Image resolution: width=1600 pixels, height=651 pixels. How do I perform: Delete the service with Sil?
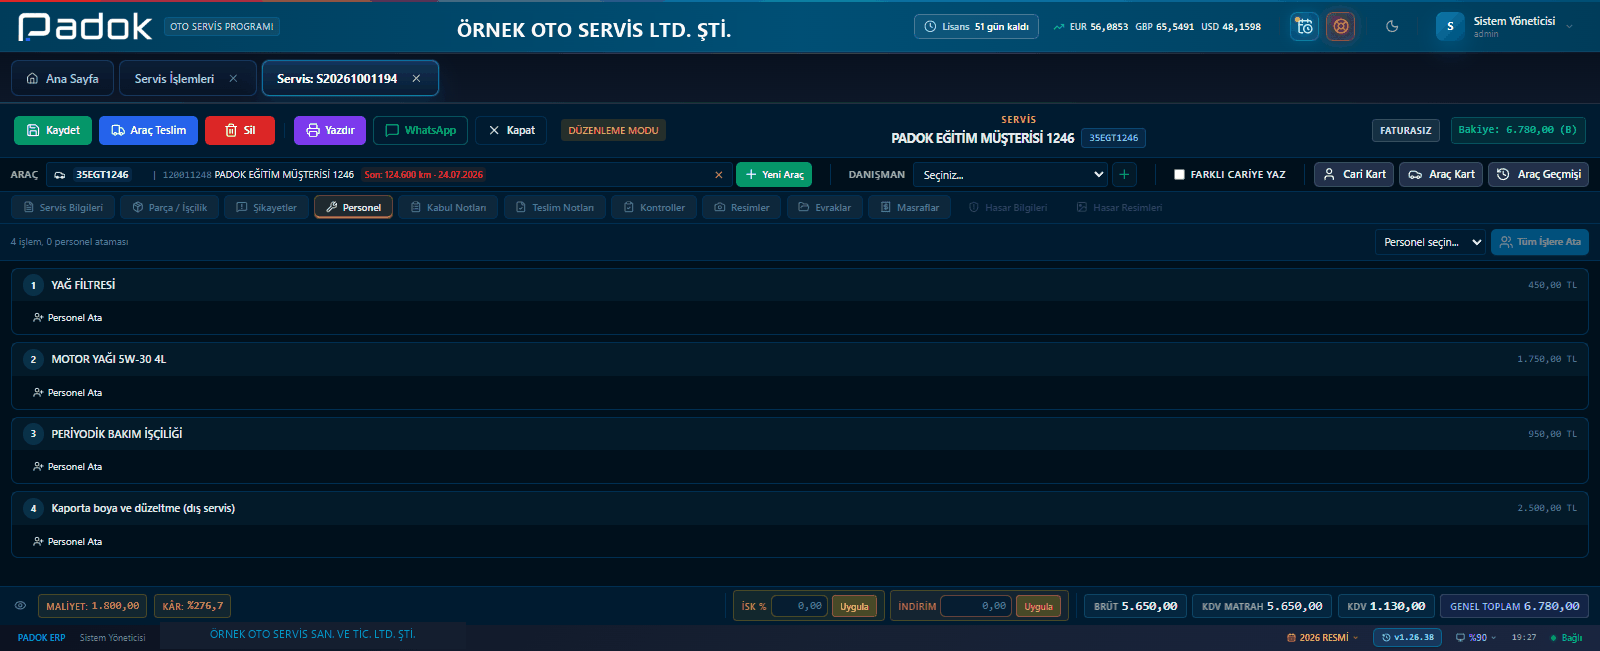[x=239, y=130]
